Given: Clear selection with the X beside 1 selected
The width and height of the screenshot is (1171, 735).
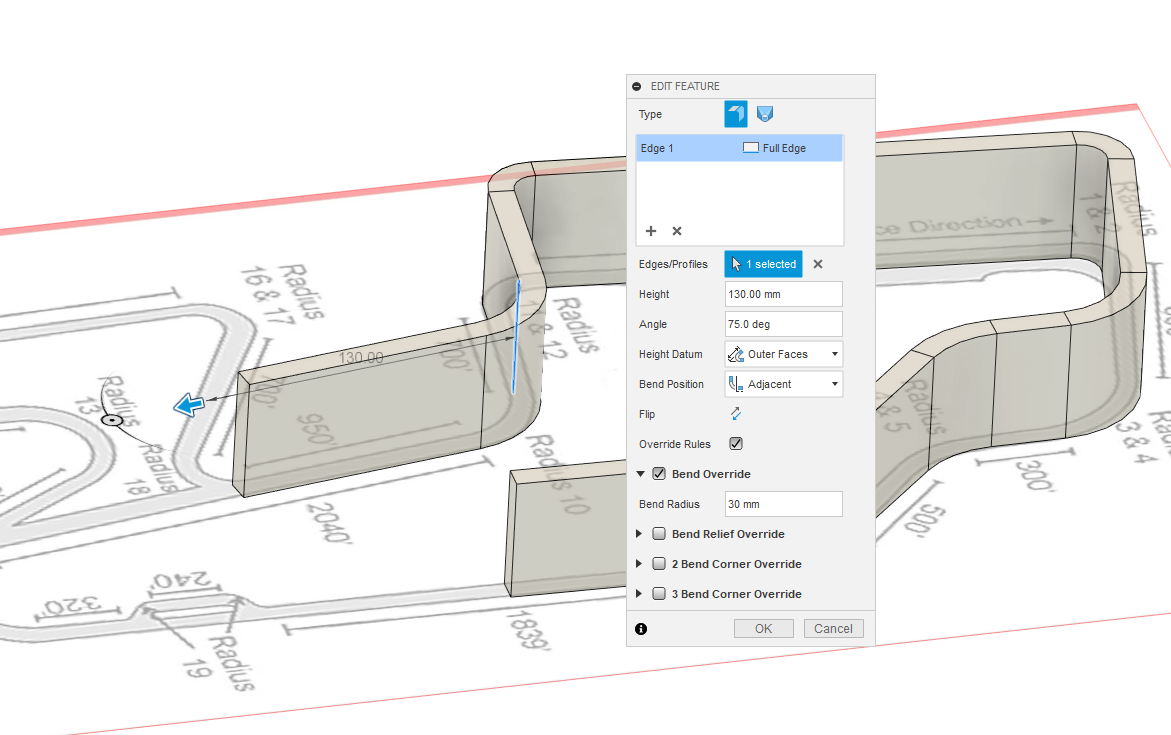Looking at the screenshot, I should click(817, 264).
